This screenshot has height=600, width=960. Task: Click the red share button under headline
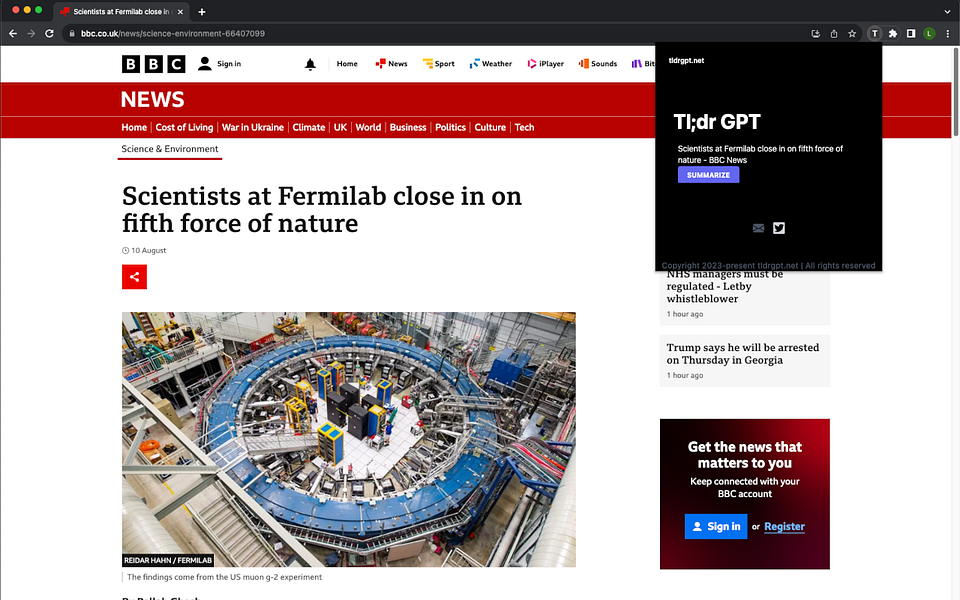134,277
